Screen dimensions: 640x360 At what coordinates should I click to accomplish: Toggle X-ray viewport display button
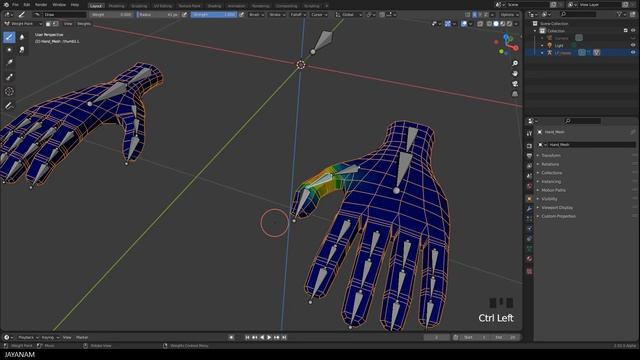[480, 24]
